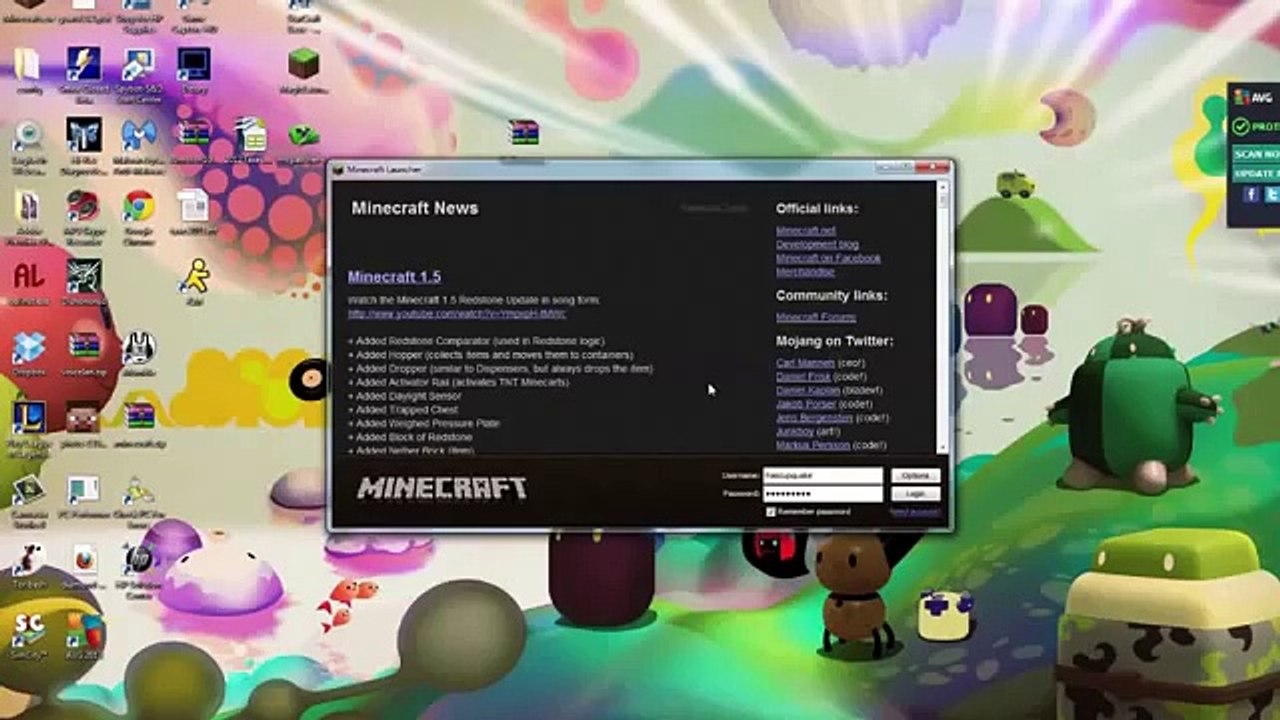Screen dimensions: 1280x720
Task: Toggle the Remember password checkbox
Action: tap(770, 512)
